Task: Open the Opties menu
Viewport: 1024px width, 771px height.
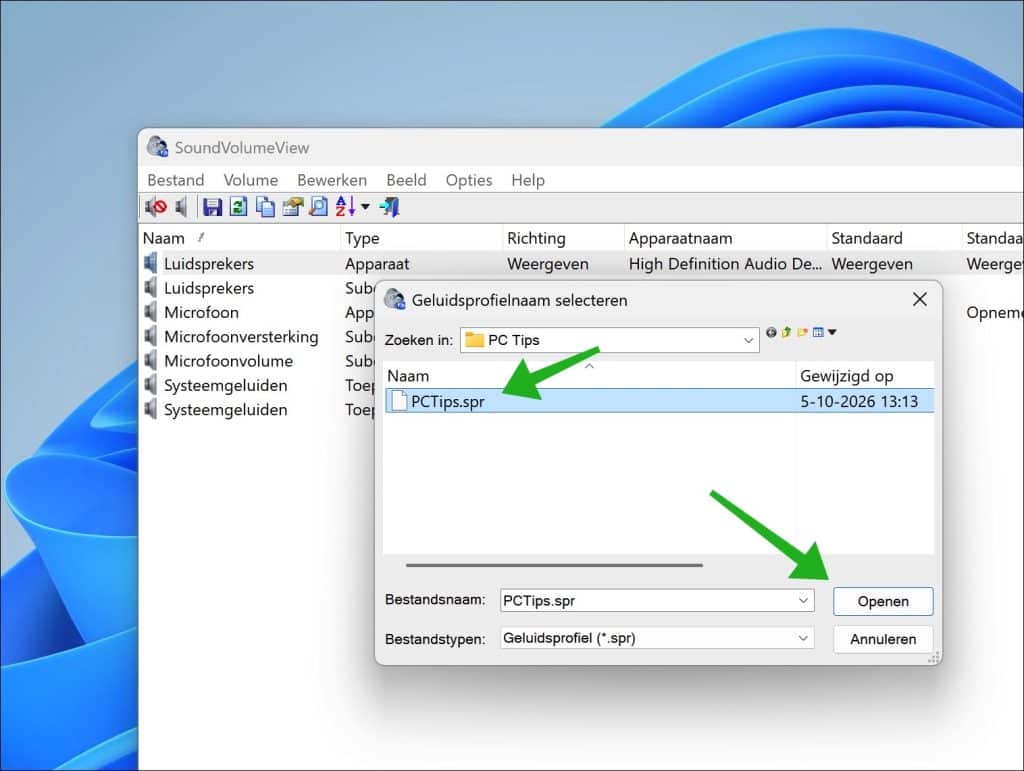Action: pyautogui.click(x=469, y=180)
